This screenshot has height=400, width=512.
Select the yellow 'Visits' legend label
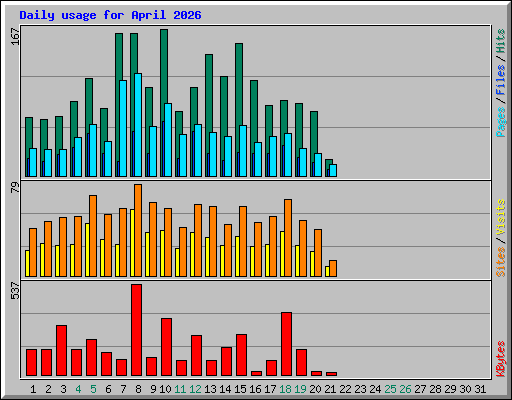[500, 217]
